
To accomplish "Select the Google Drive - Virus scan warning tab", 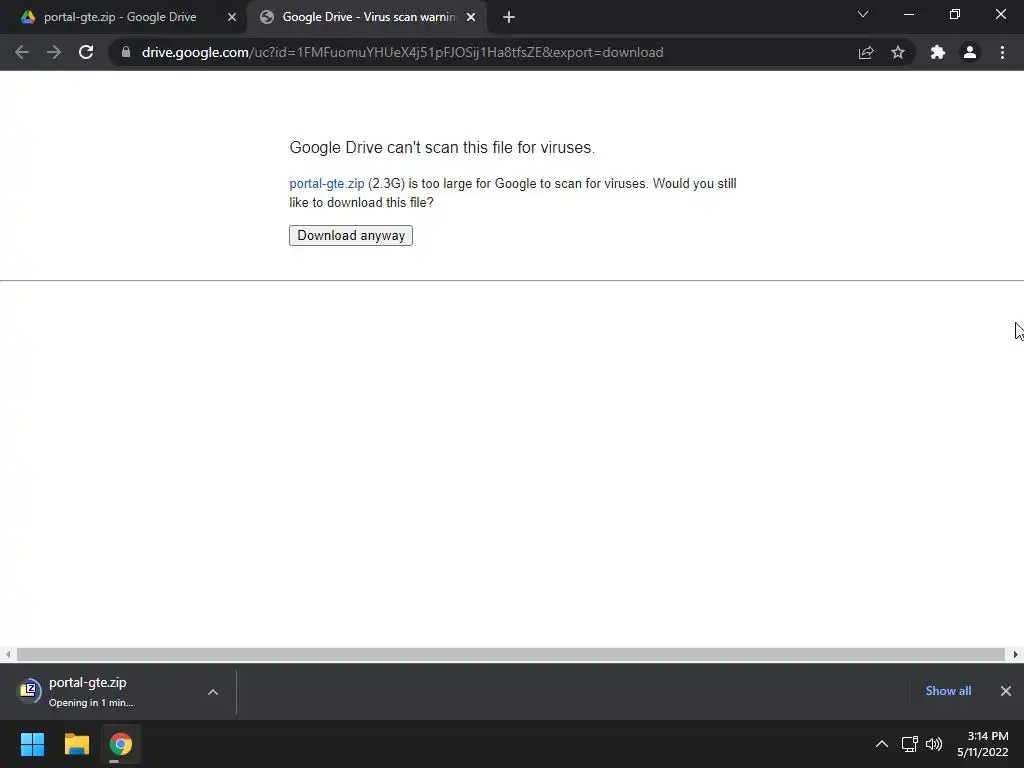I will tap(366, 17).
